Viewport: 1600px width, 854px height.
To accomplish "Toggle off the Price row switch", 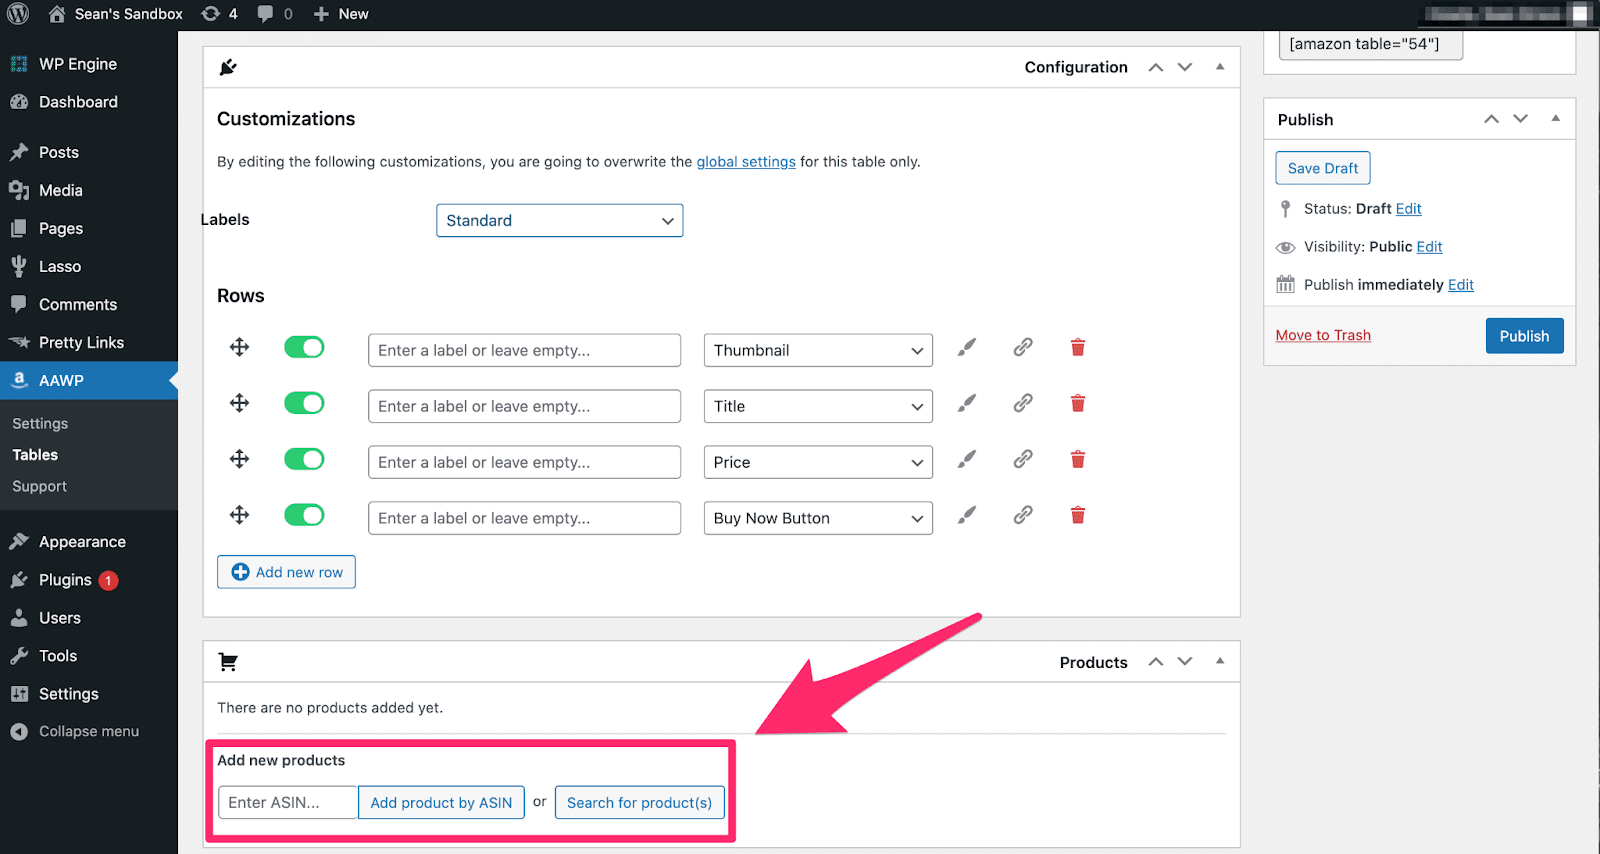I will [x=304, y=459].
